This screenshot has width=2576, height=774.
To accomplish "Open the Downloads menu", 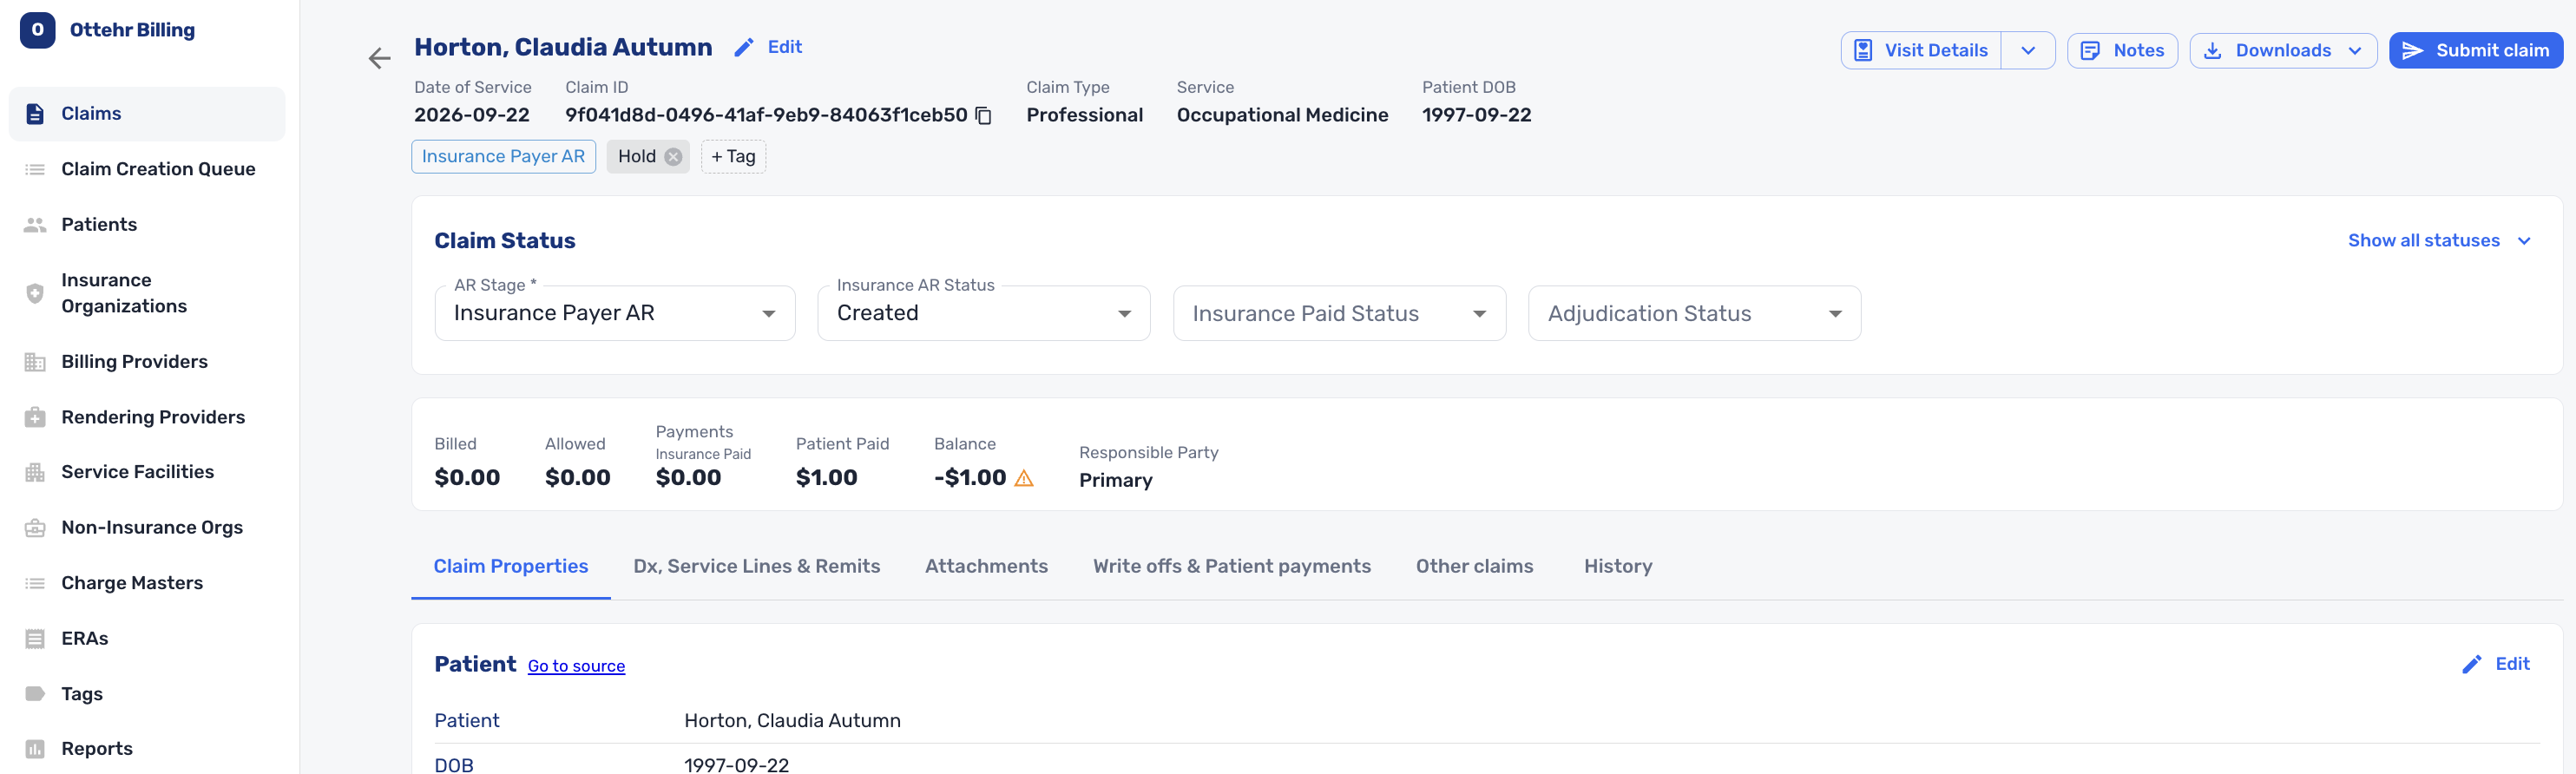I will 2283,51.
